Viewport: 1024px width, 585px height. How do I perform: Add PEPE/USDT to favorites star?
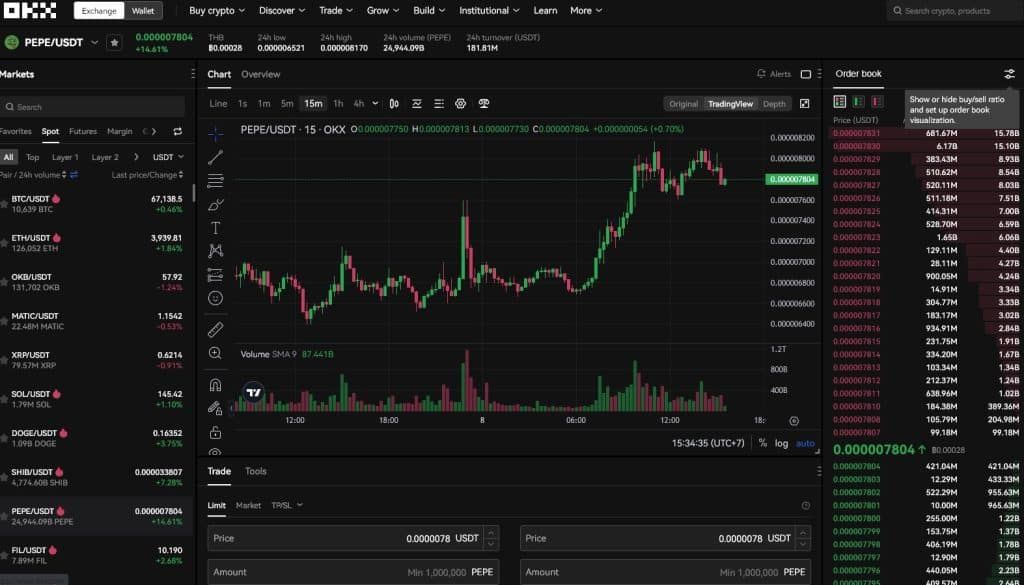pyautogui.click(x=114, y=42)
